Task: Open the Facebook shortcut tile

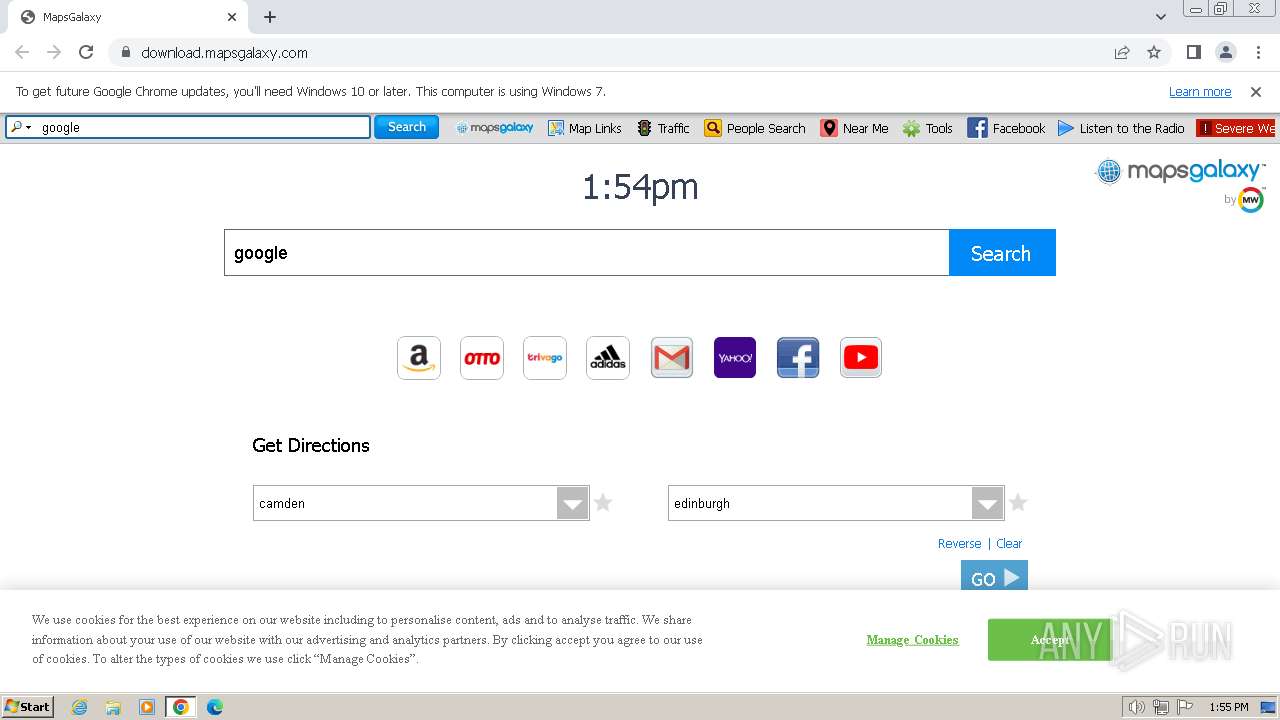Action: point(798,358)
